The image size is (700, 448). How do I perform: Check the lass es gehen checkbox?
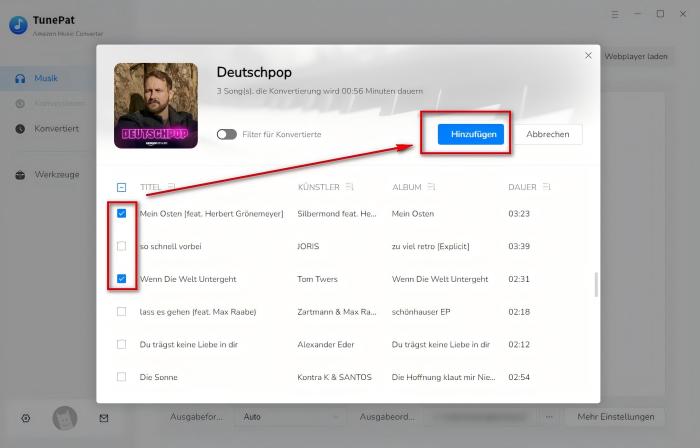click(121, 311)
